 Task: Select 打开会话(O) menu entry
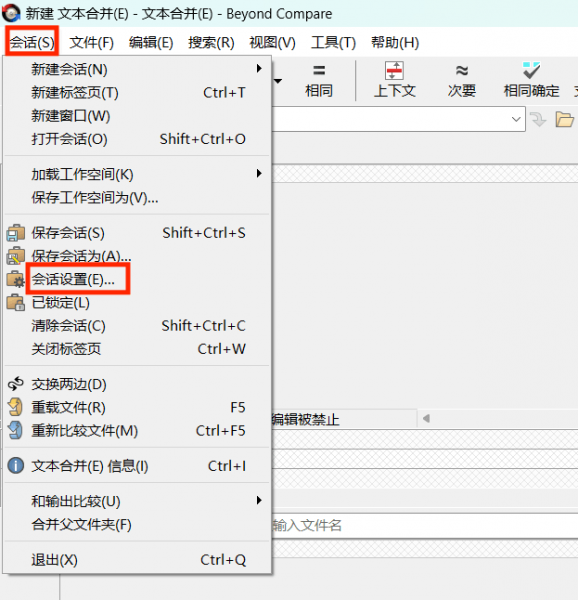137,139
